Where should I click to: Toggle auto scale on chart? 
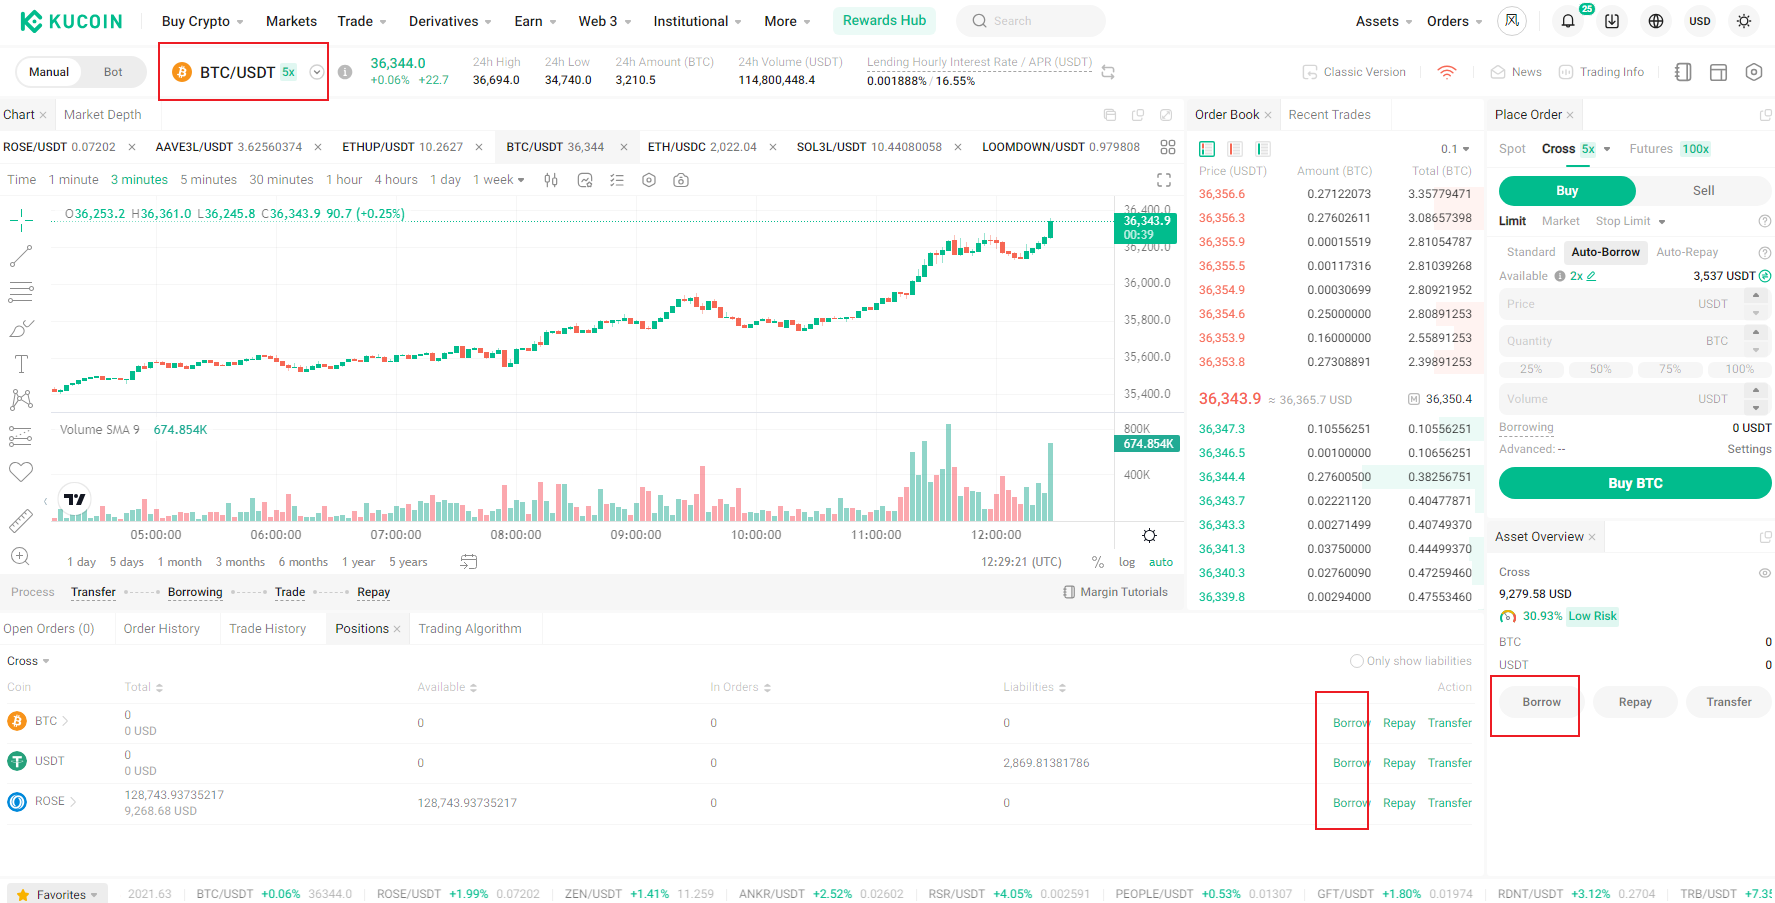1161,562
